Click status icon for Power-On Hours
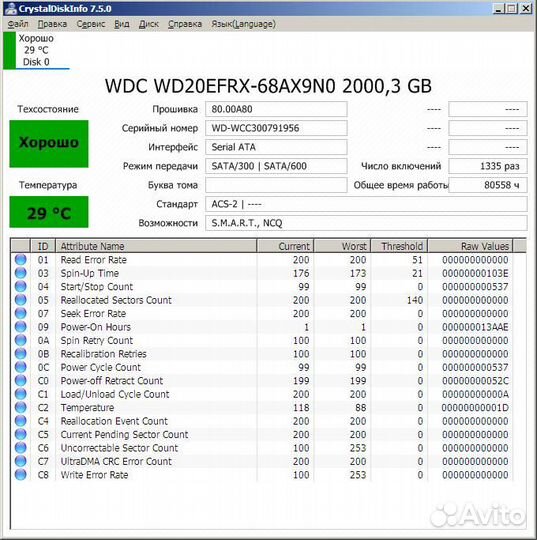This screenshot has width=537, height=540. (x=21, y=327)
